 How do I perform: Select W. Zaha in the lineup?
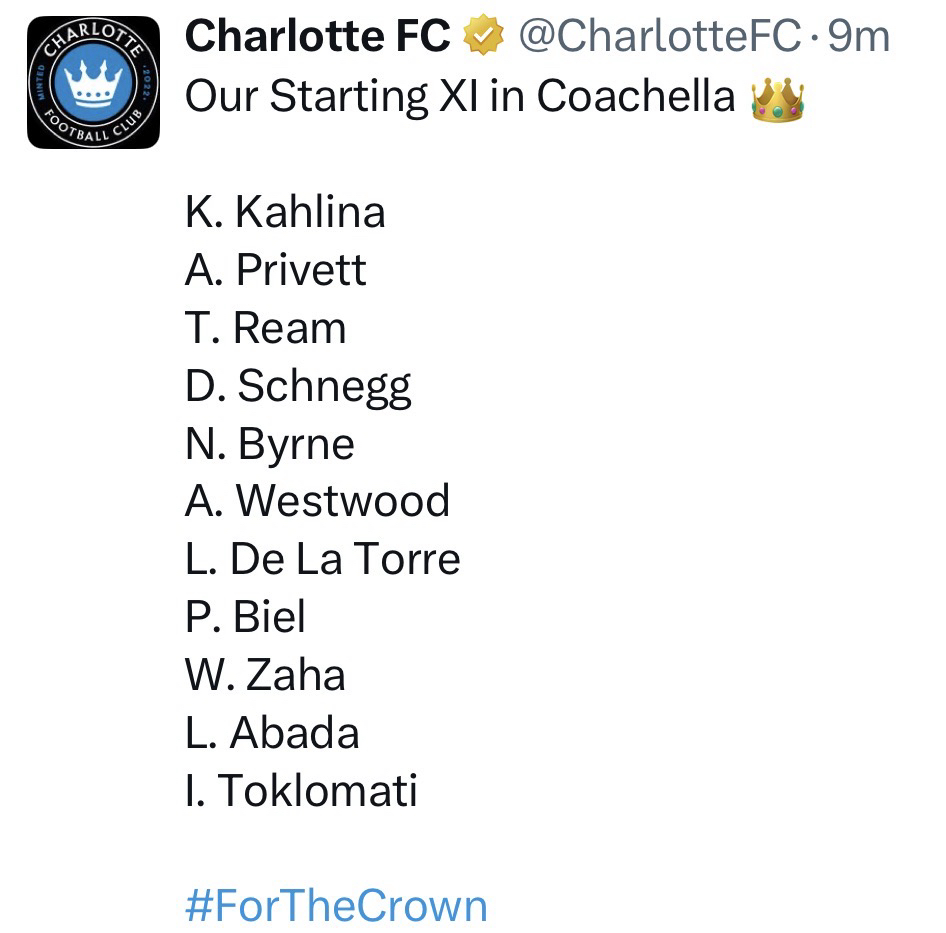265,675
